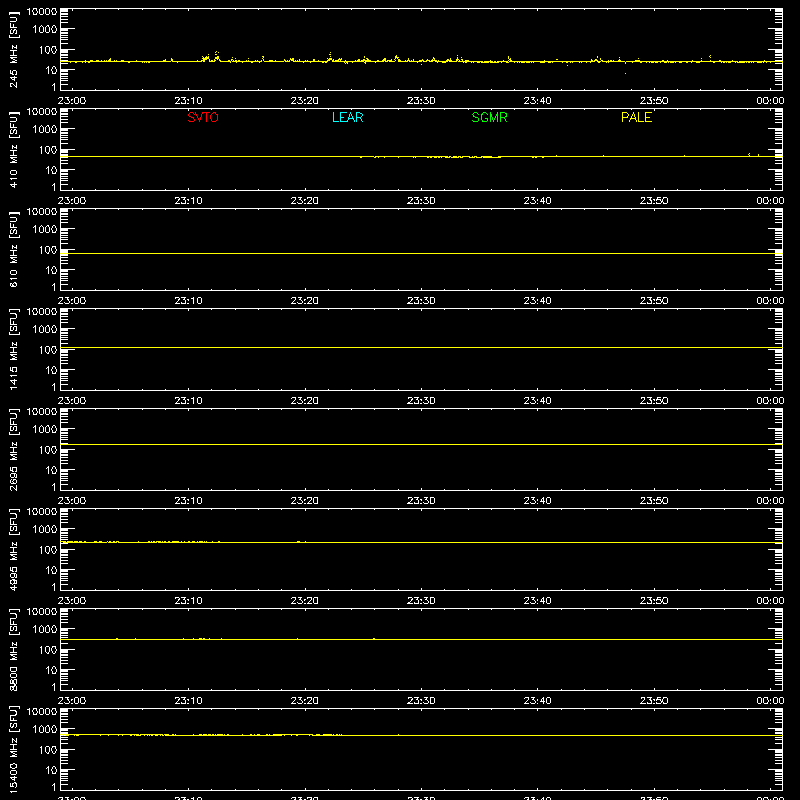Click the yellow PALE station label
Viewport: 800px width, 800px height.
(636, 117)
